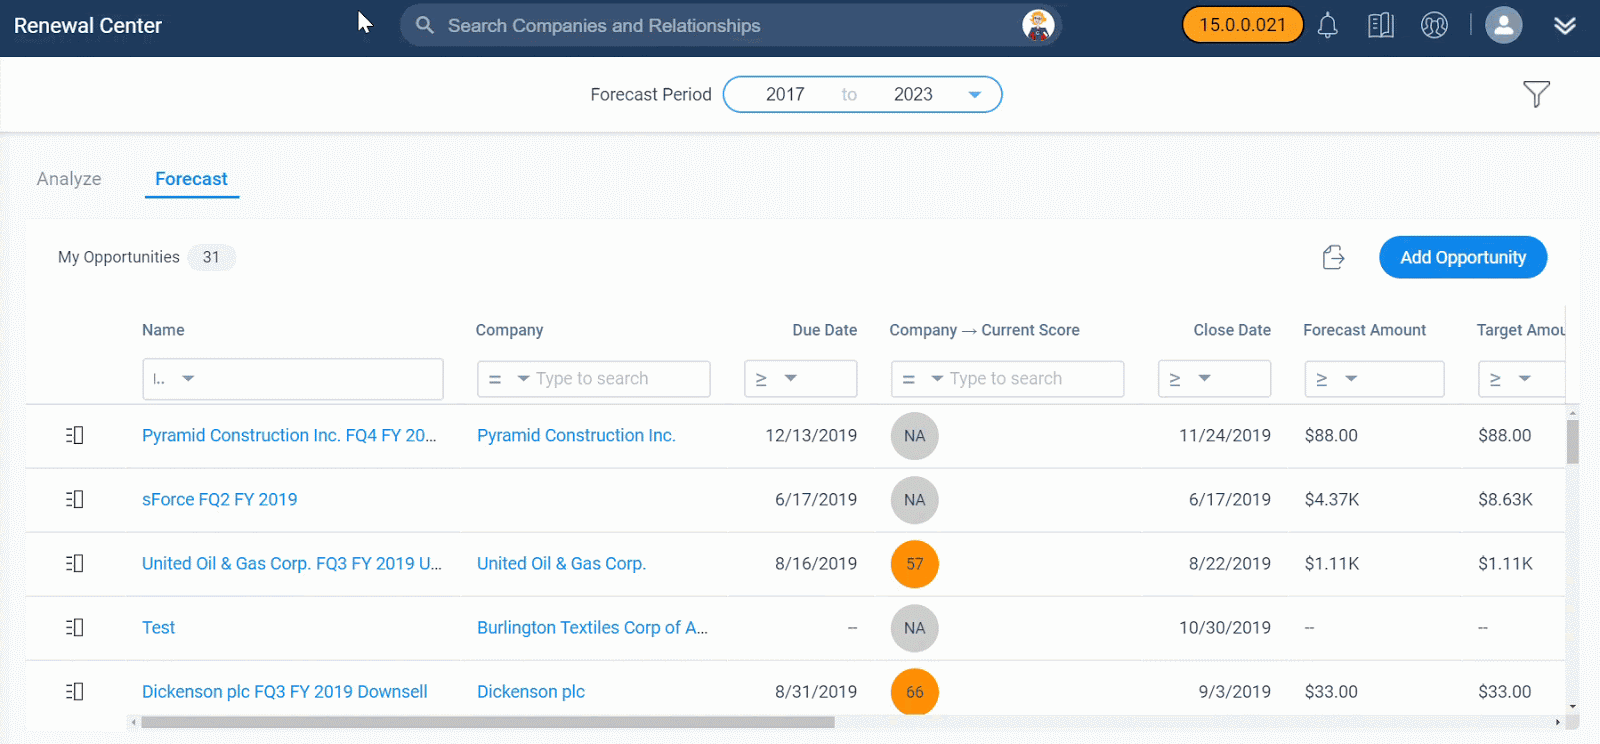Screen dimensions: 1600x744
Task: Click the $4.37K forecast amount cell
Action: point(1331,499)
